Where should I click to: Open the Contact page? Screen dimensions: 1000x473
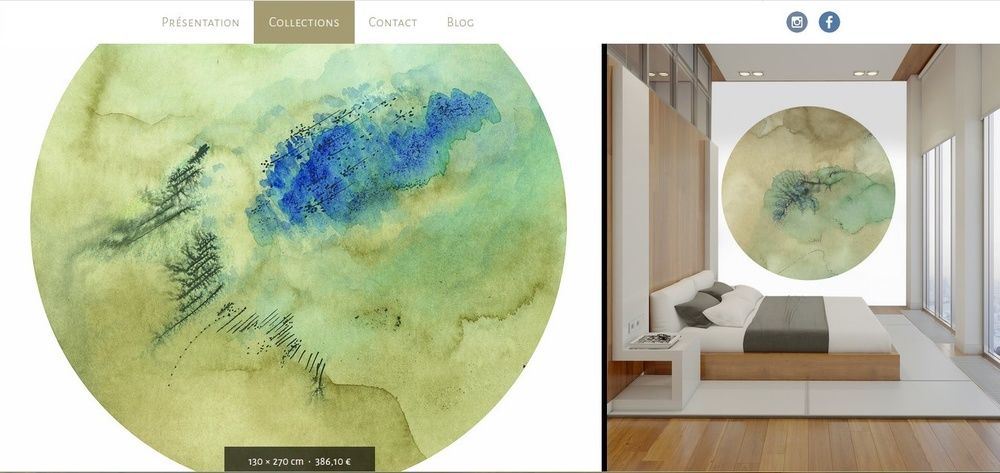(393, 22)
